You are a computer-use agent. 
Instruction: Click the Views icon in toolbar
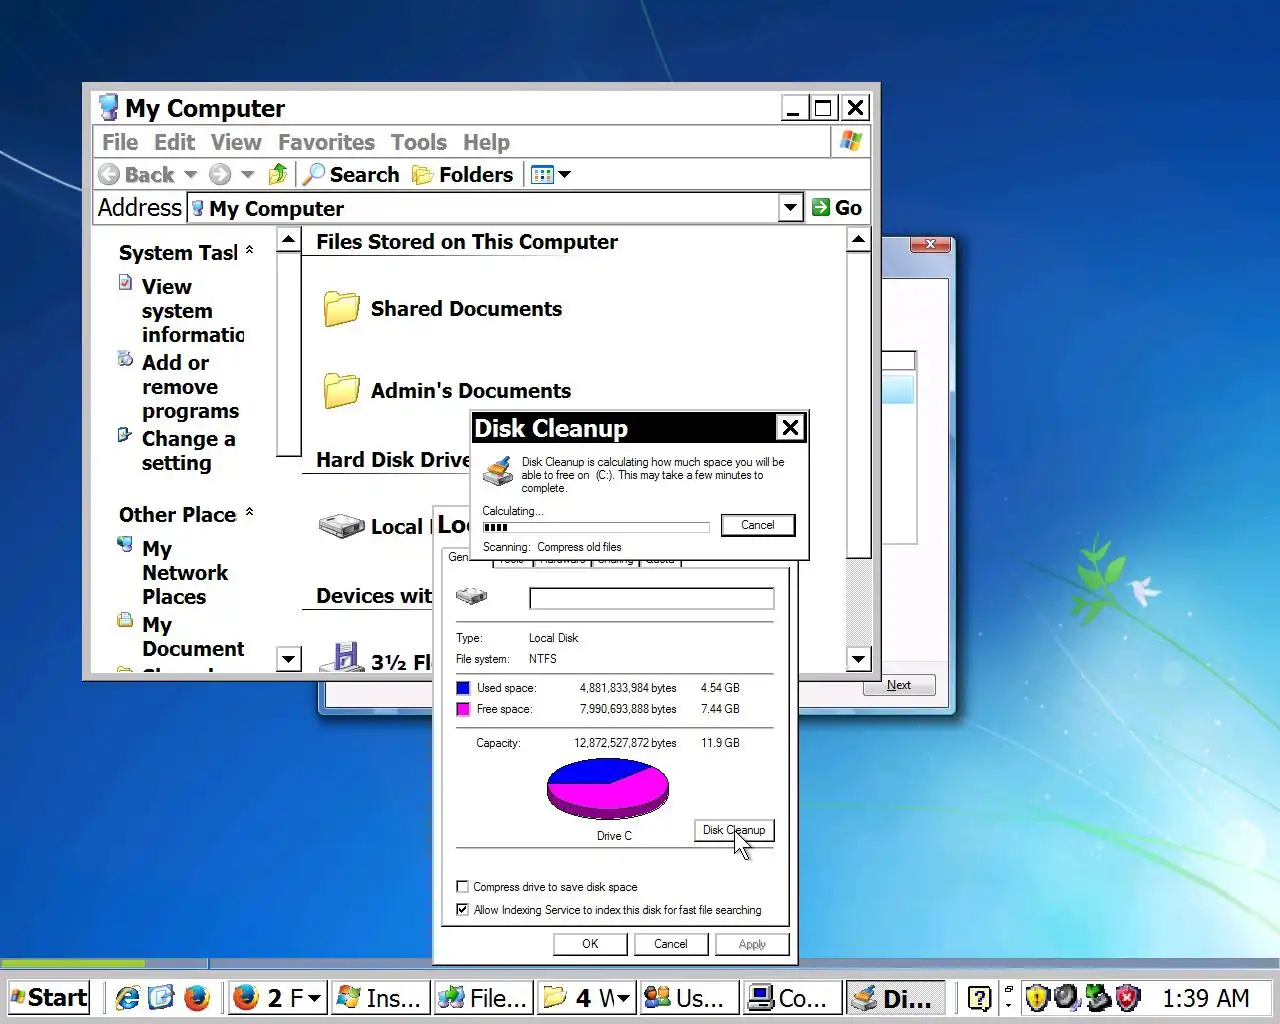[542, 175]
